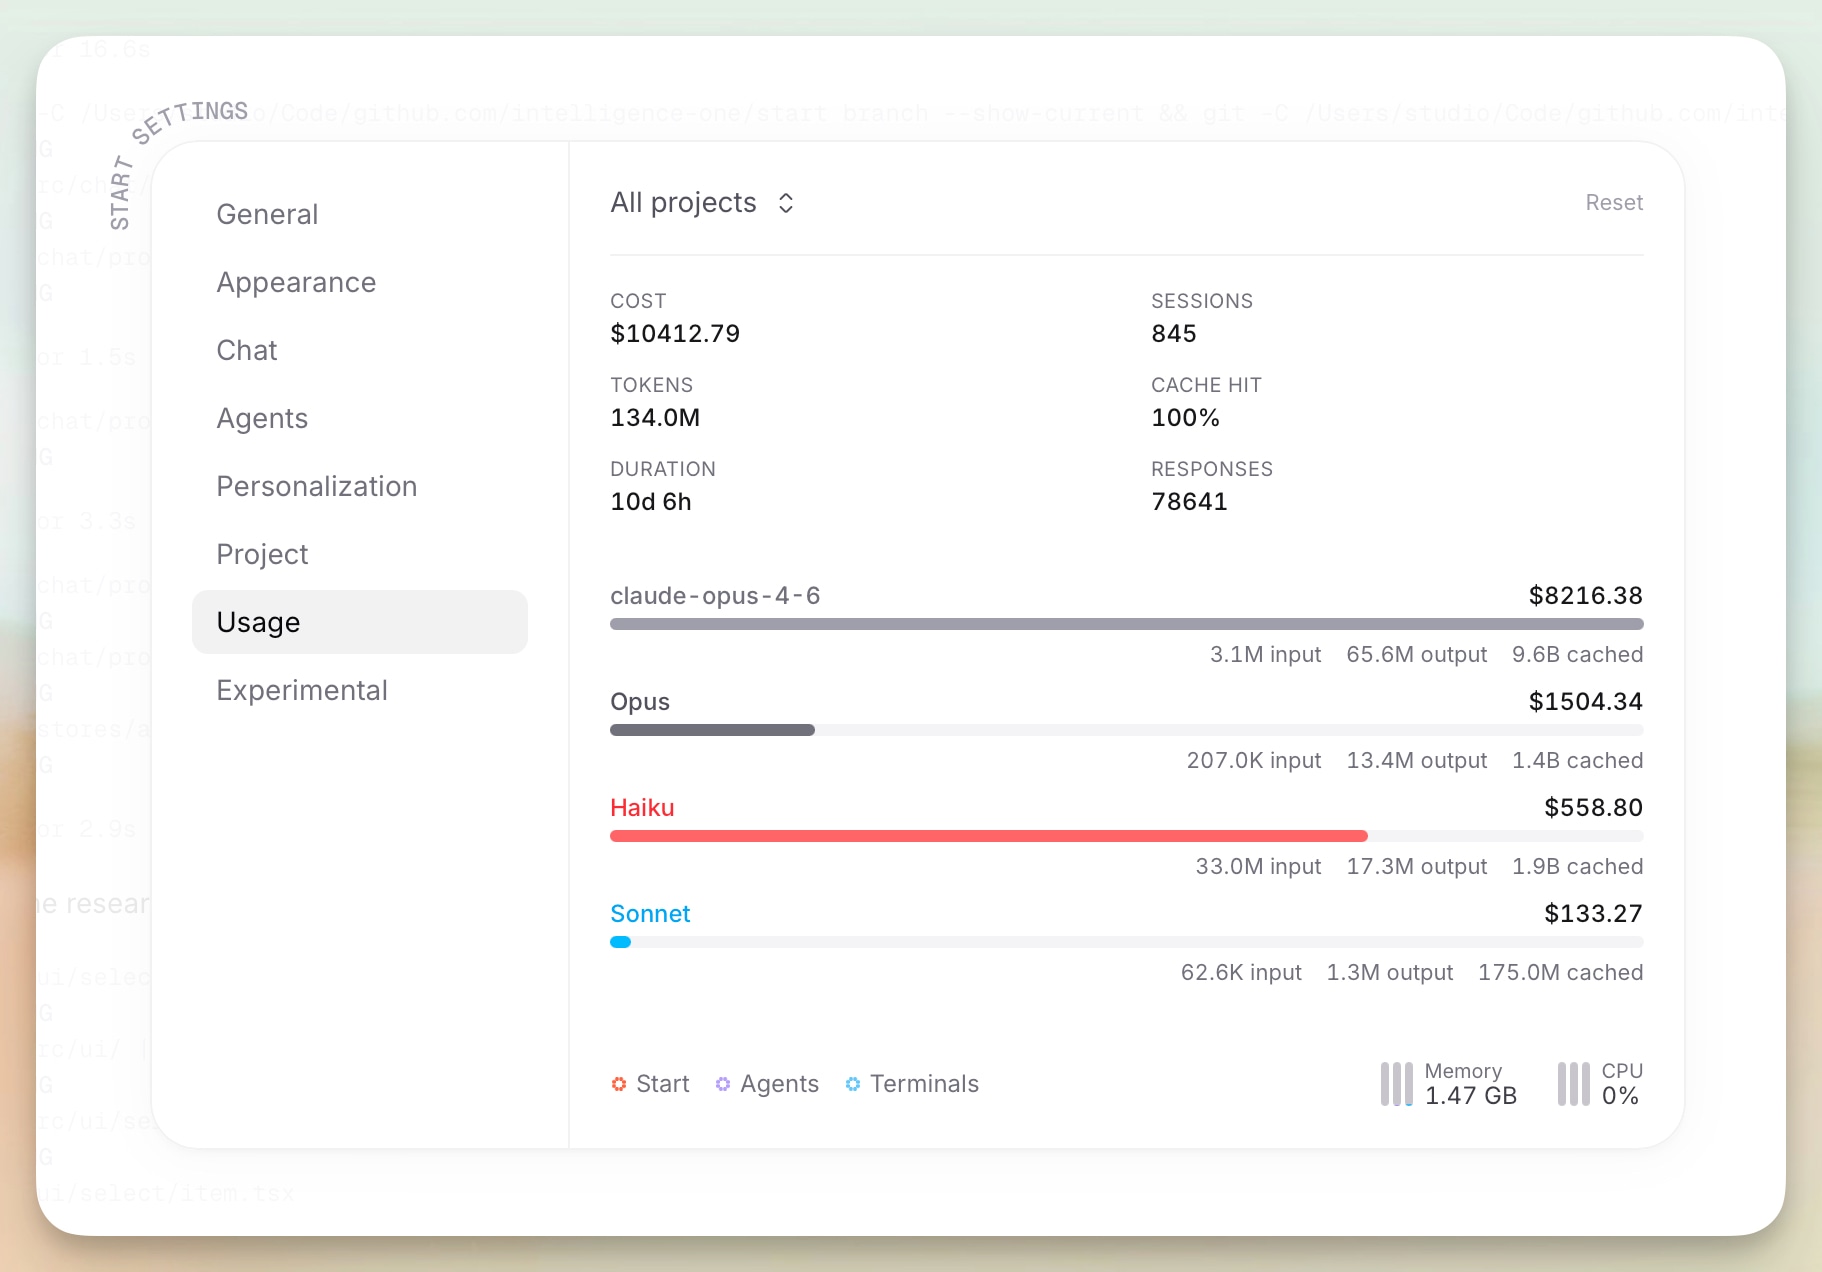Click the purple Agents process icon
Image resolution: width=1822 pixels, height=1272 pixels.
coord(723,1084)
